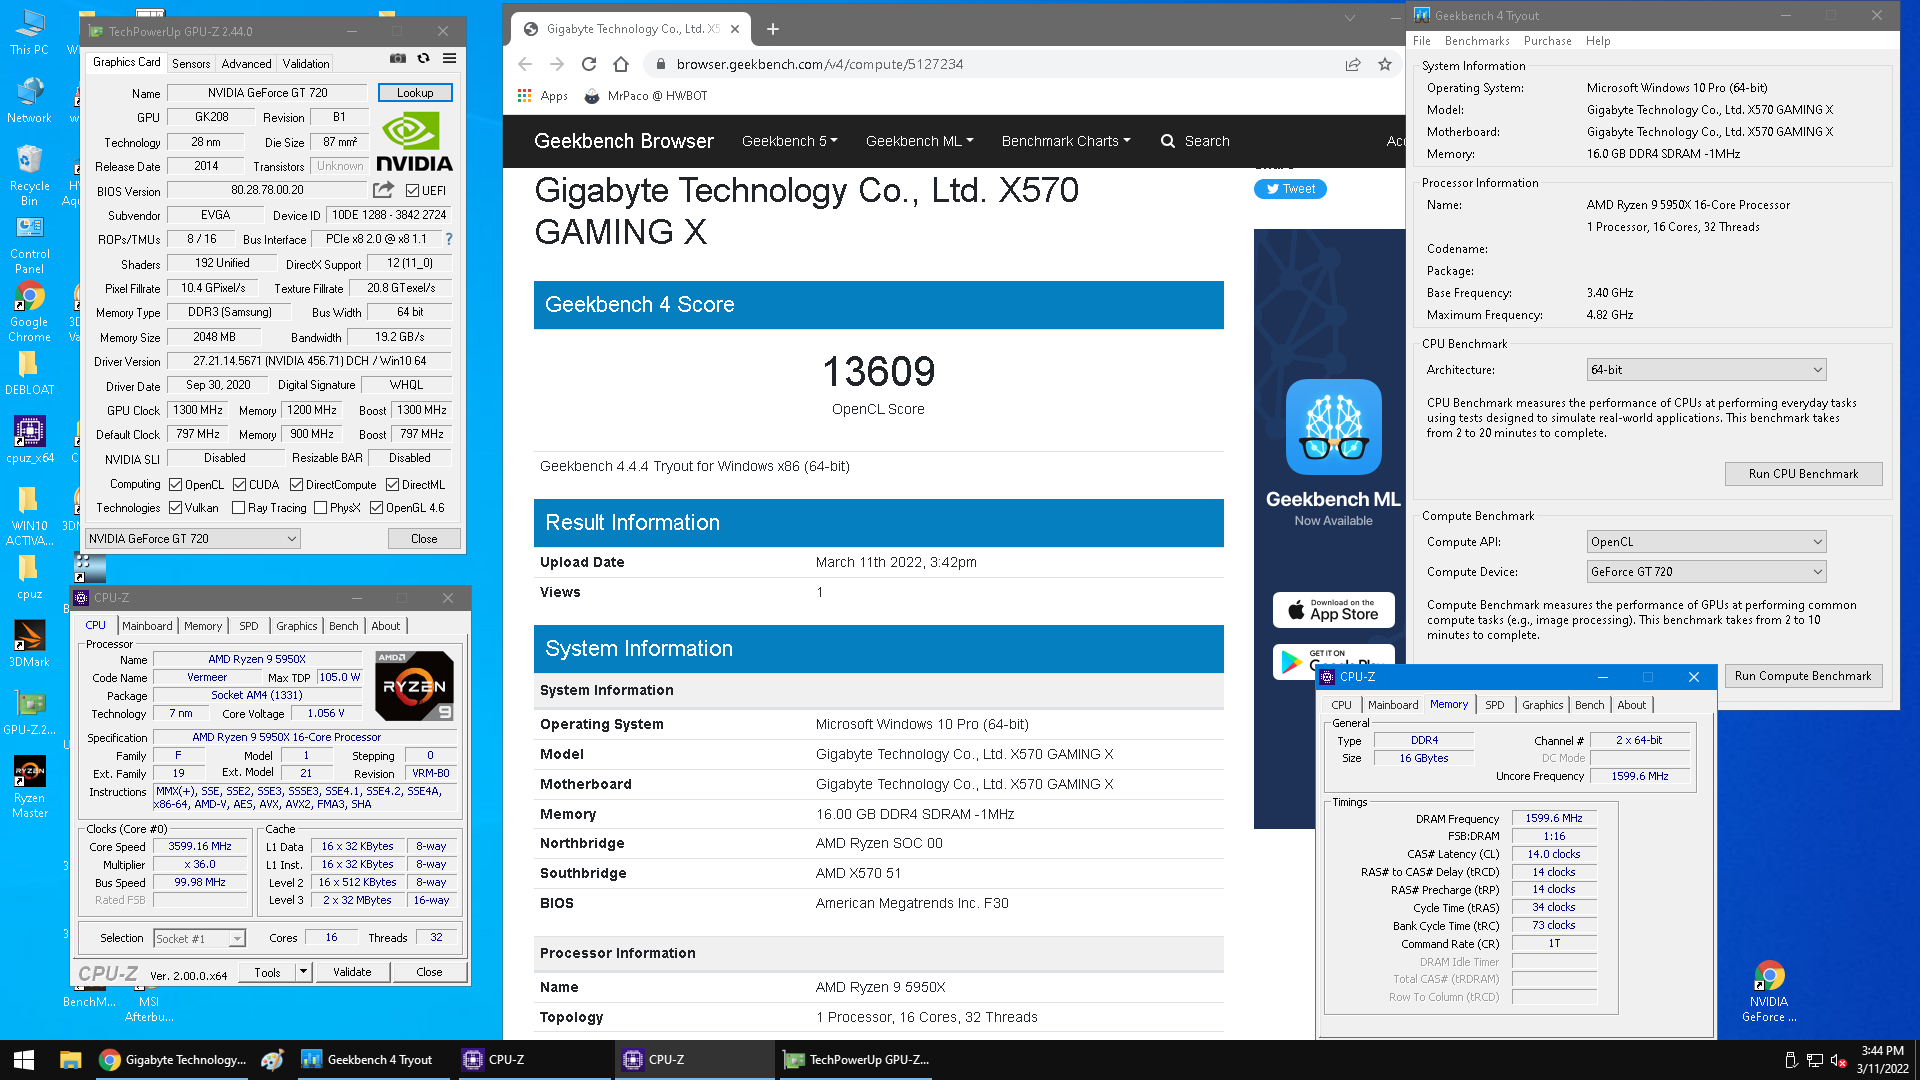Click Download on the App Store badge

coord(1333,609)
